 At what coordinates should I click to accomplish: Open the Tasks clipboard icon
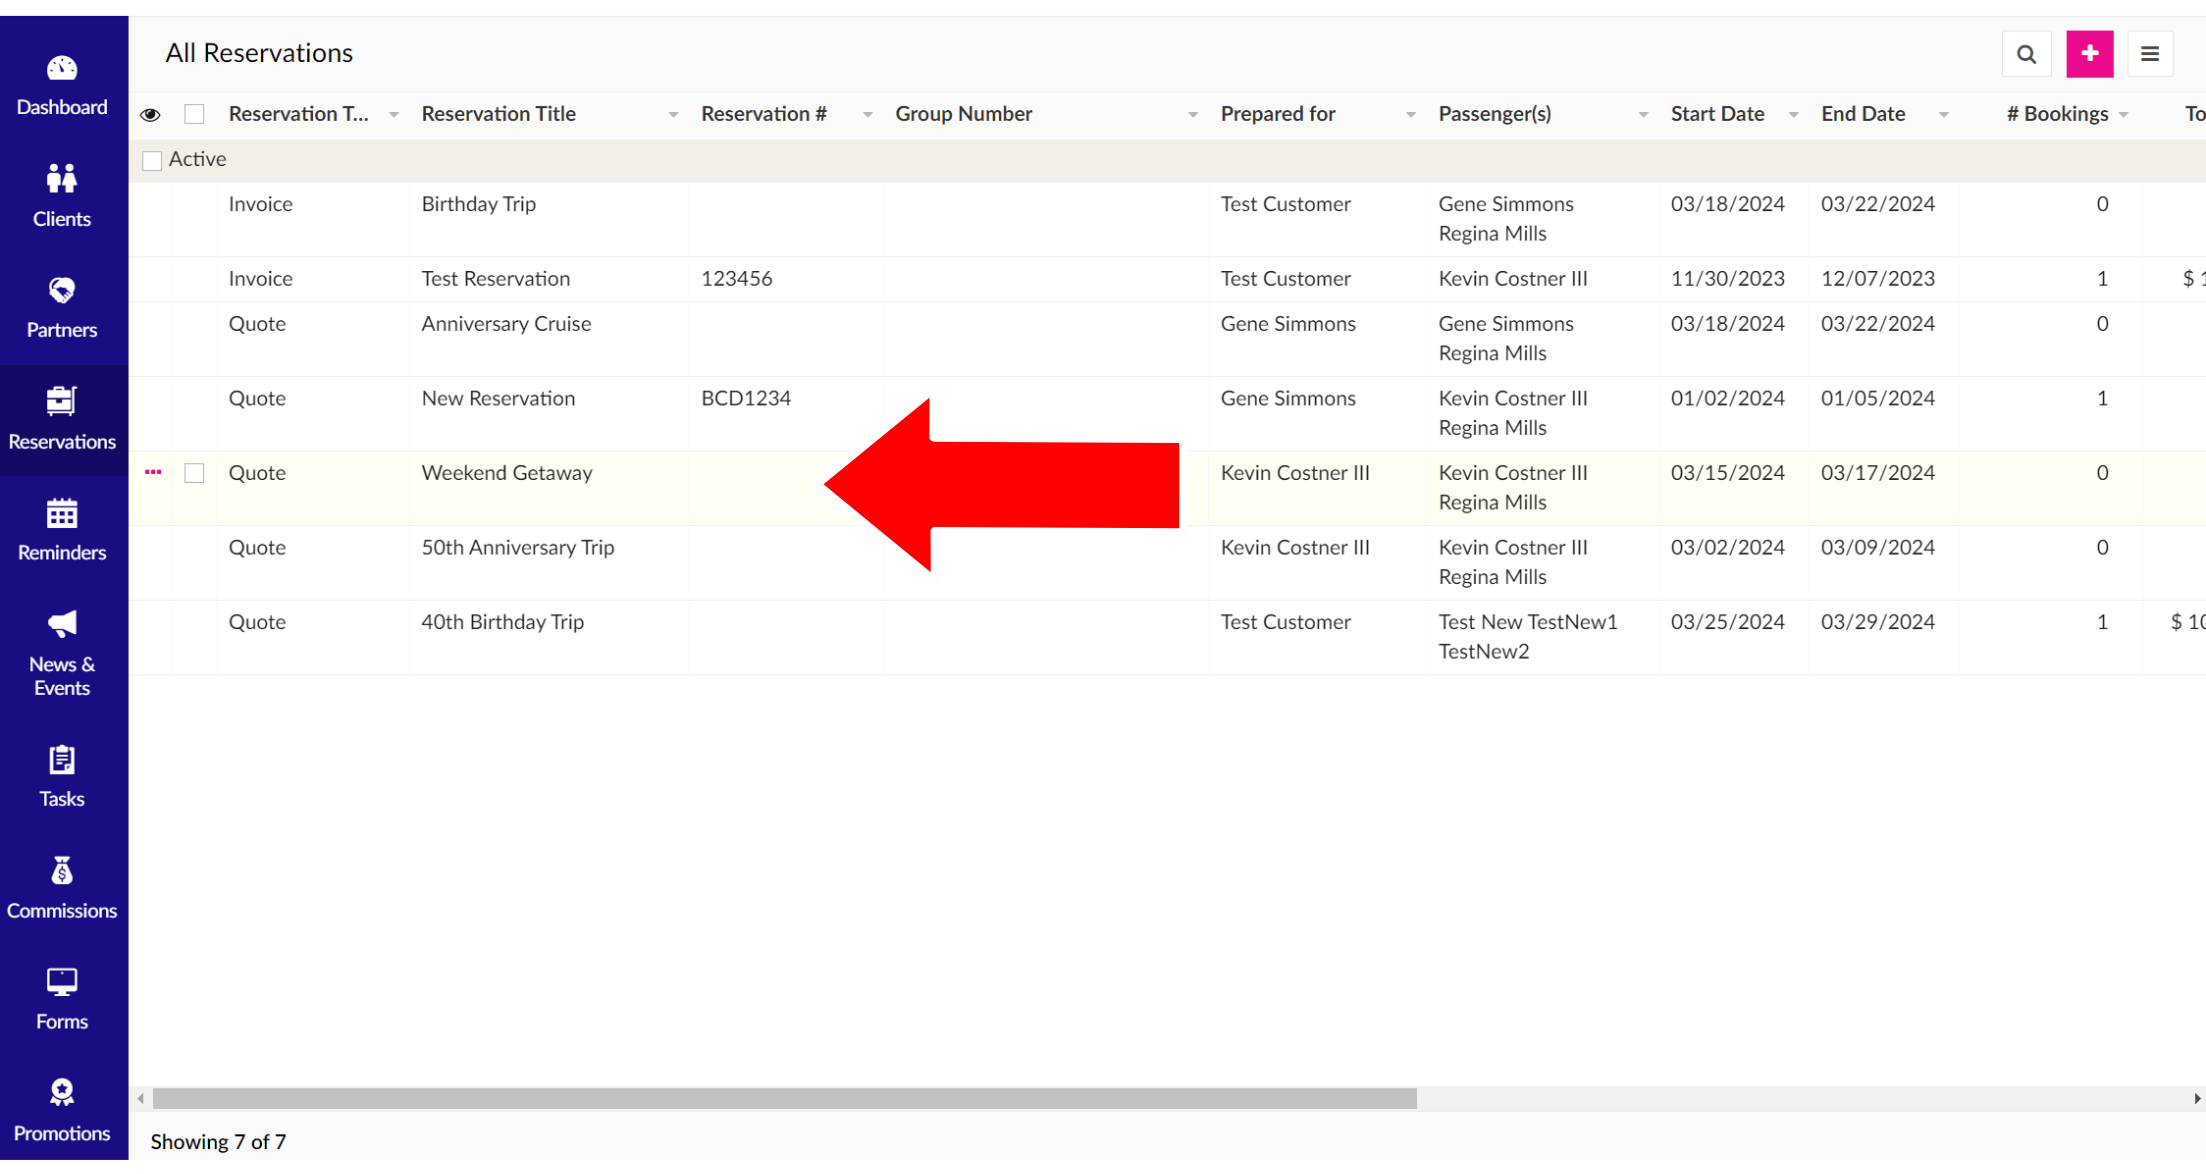click(x=62, y=761)
